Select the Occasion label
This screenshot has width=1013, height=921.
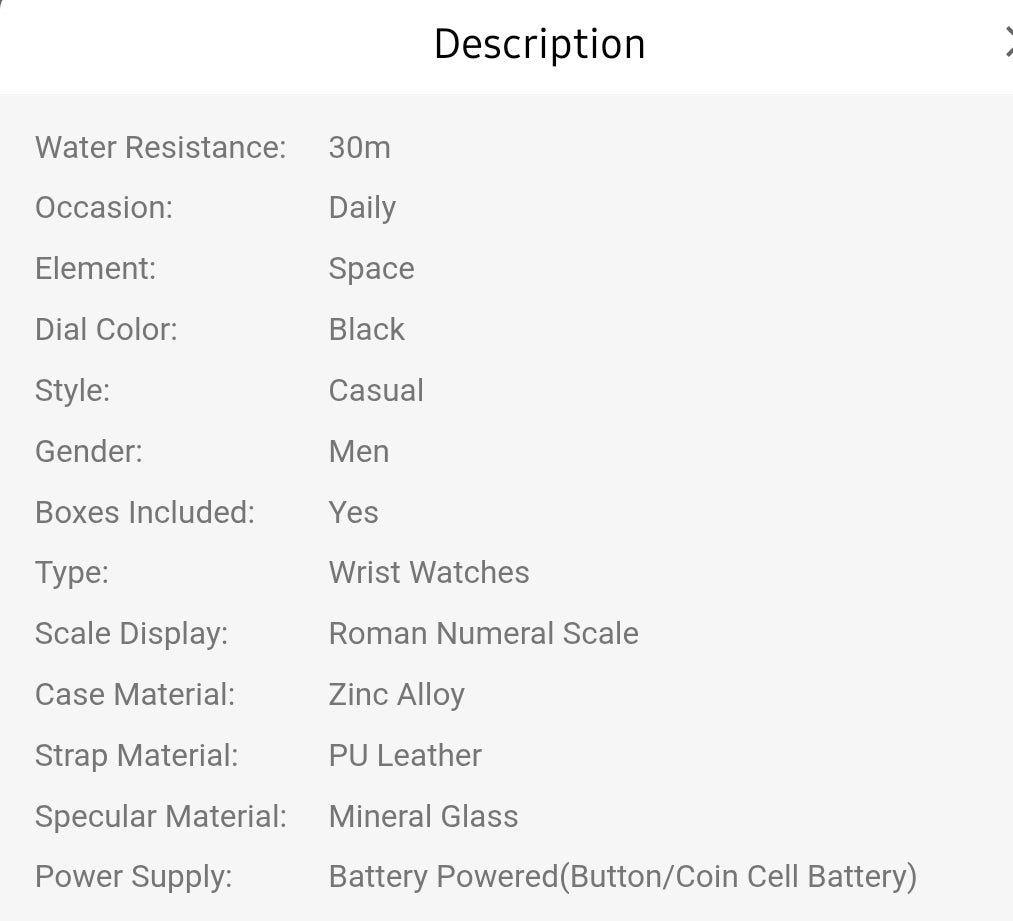pyautogui.click(x=103, y=207)
